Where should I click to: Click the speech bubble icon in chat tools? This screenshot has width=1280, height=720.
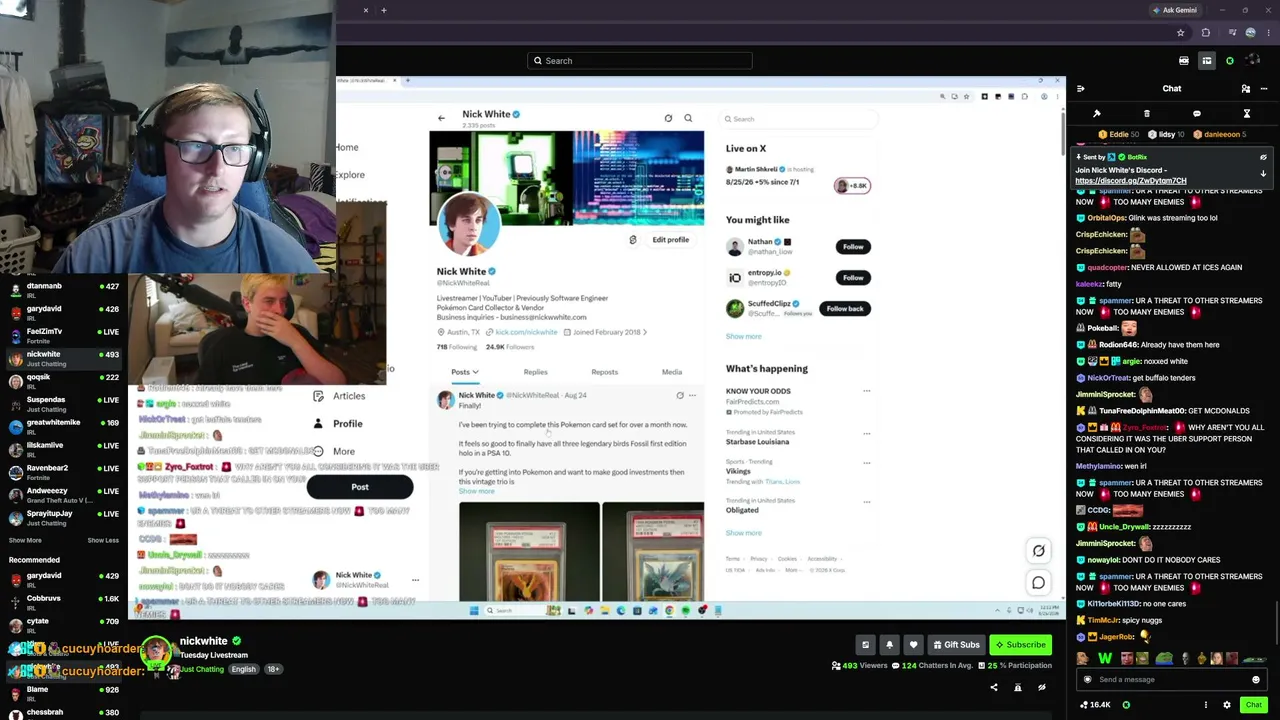coord(1197,114)
